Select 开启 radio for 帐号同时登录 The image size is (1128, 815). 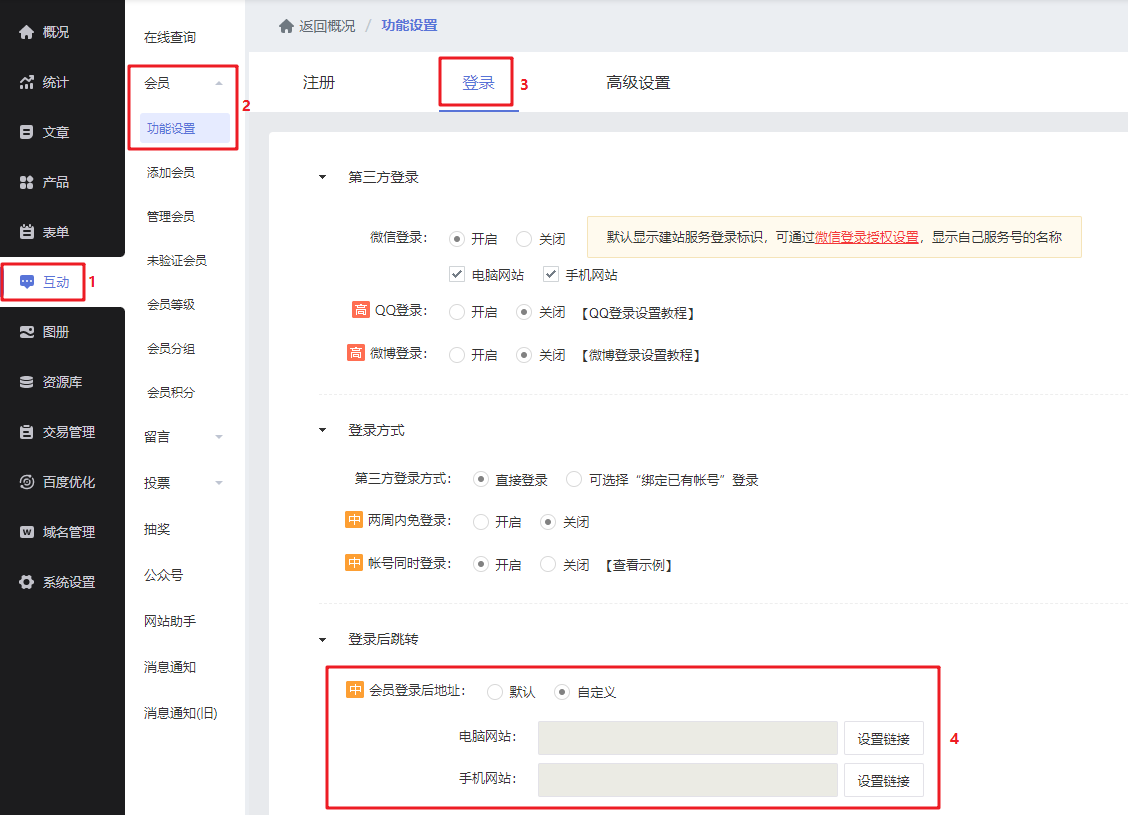click(x=481, y=565)
